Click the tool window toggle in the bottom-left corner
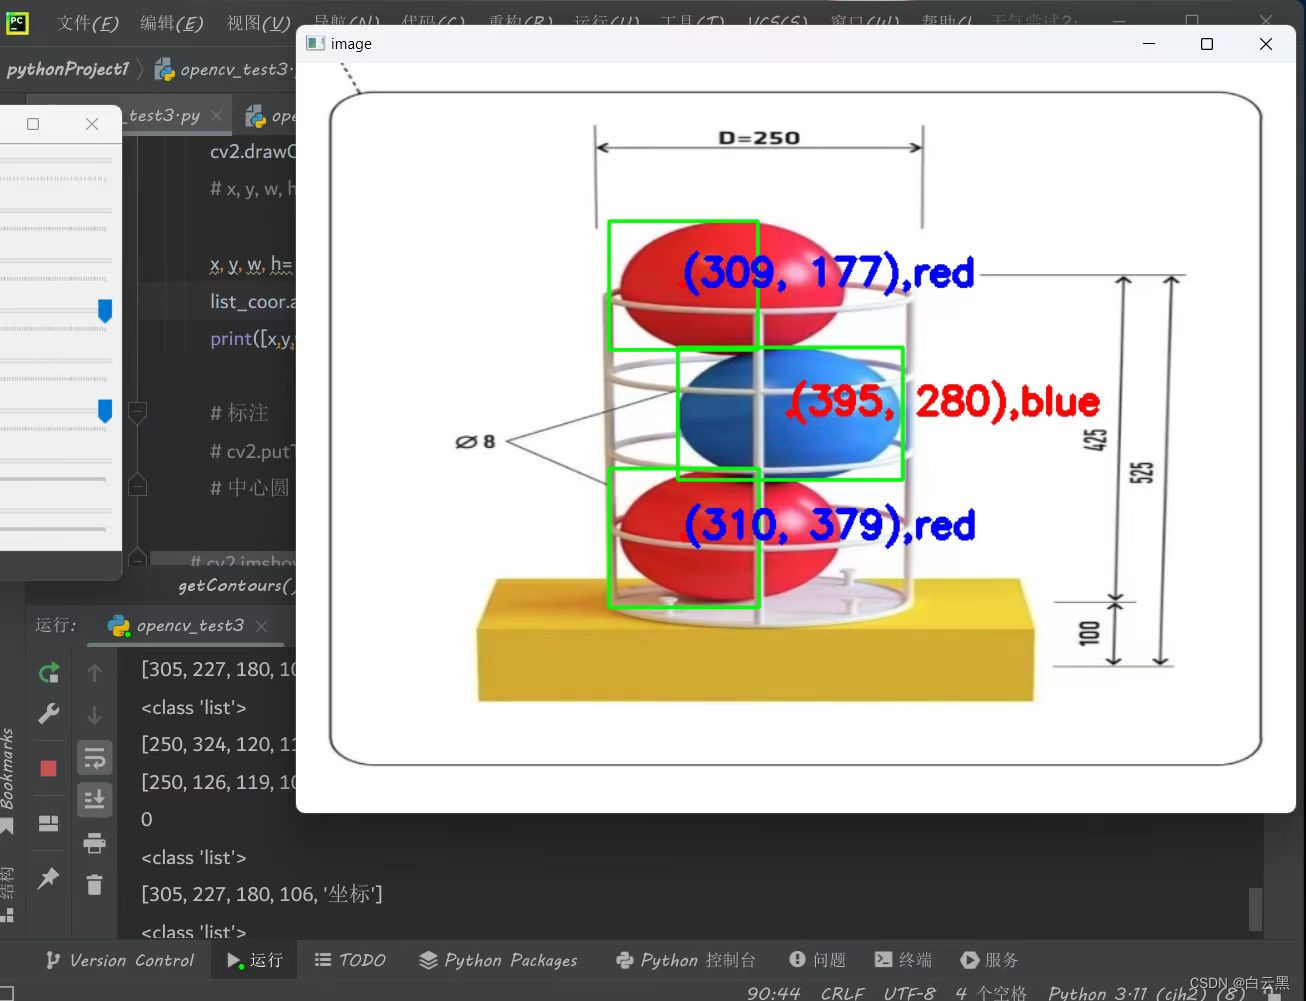The height and width of the screenshot is (1001, 1306). [x=7, y=992]
